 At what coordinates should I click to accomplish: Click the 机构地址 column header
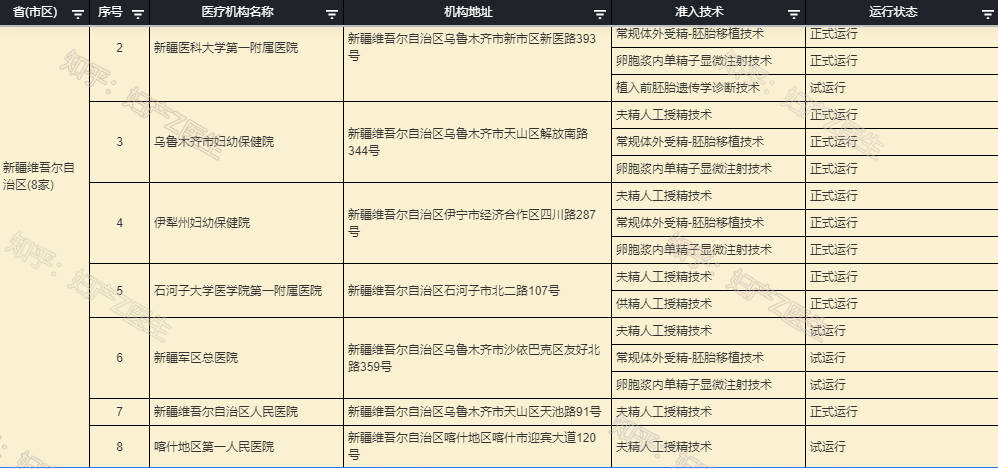coord(477,13)
